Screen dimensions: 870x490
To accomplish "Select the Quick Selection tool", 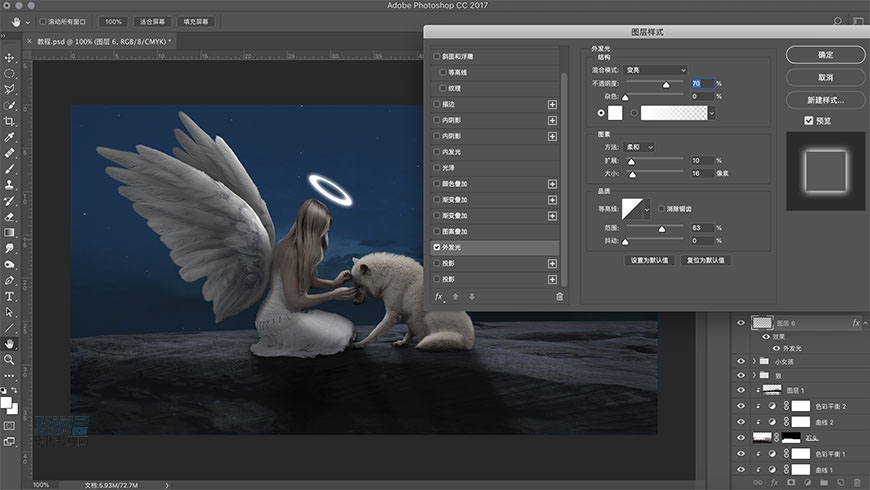I will coord(9,105).
